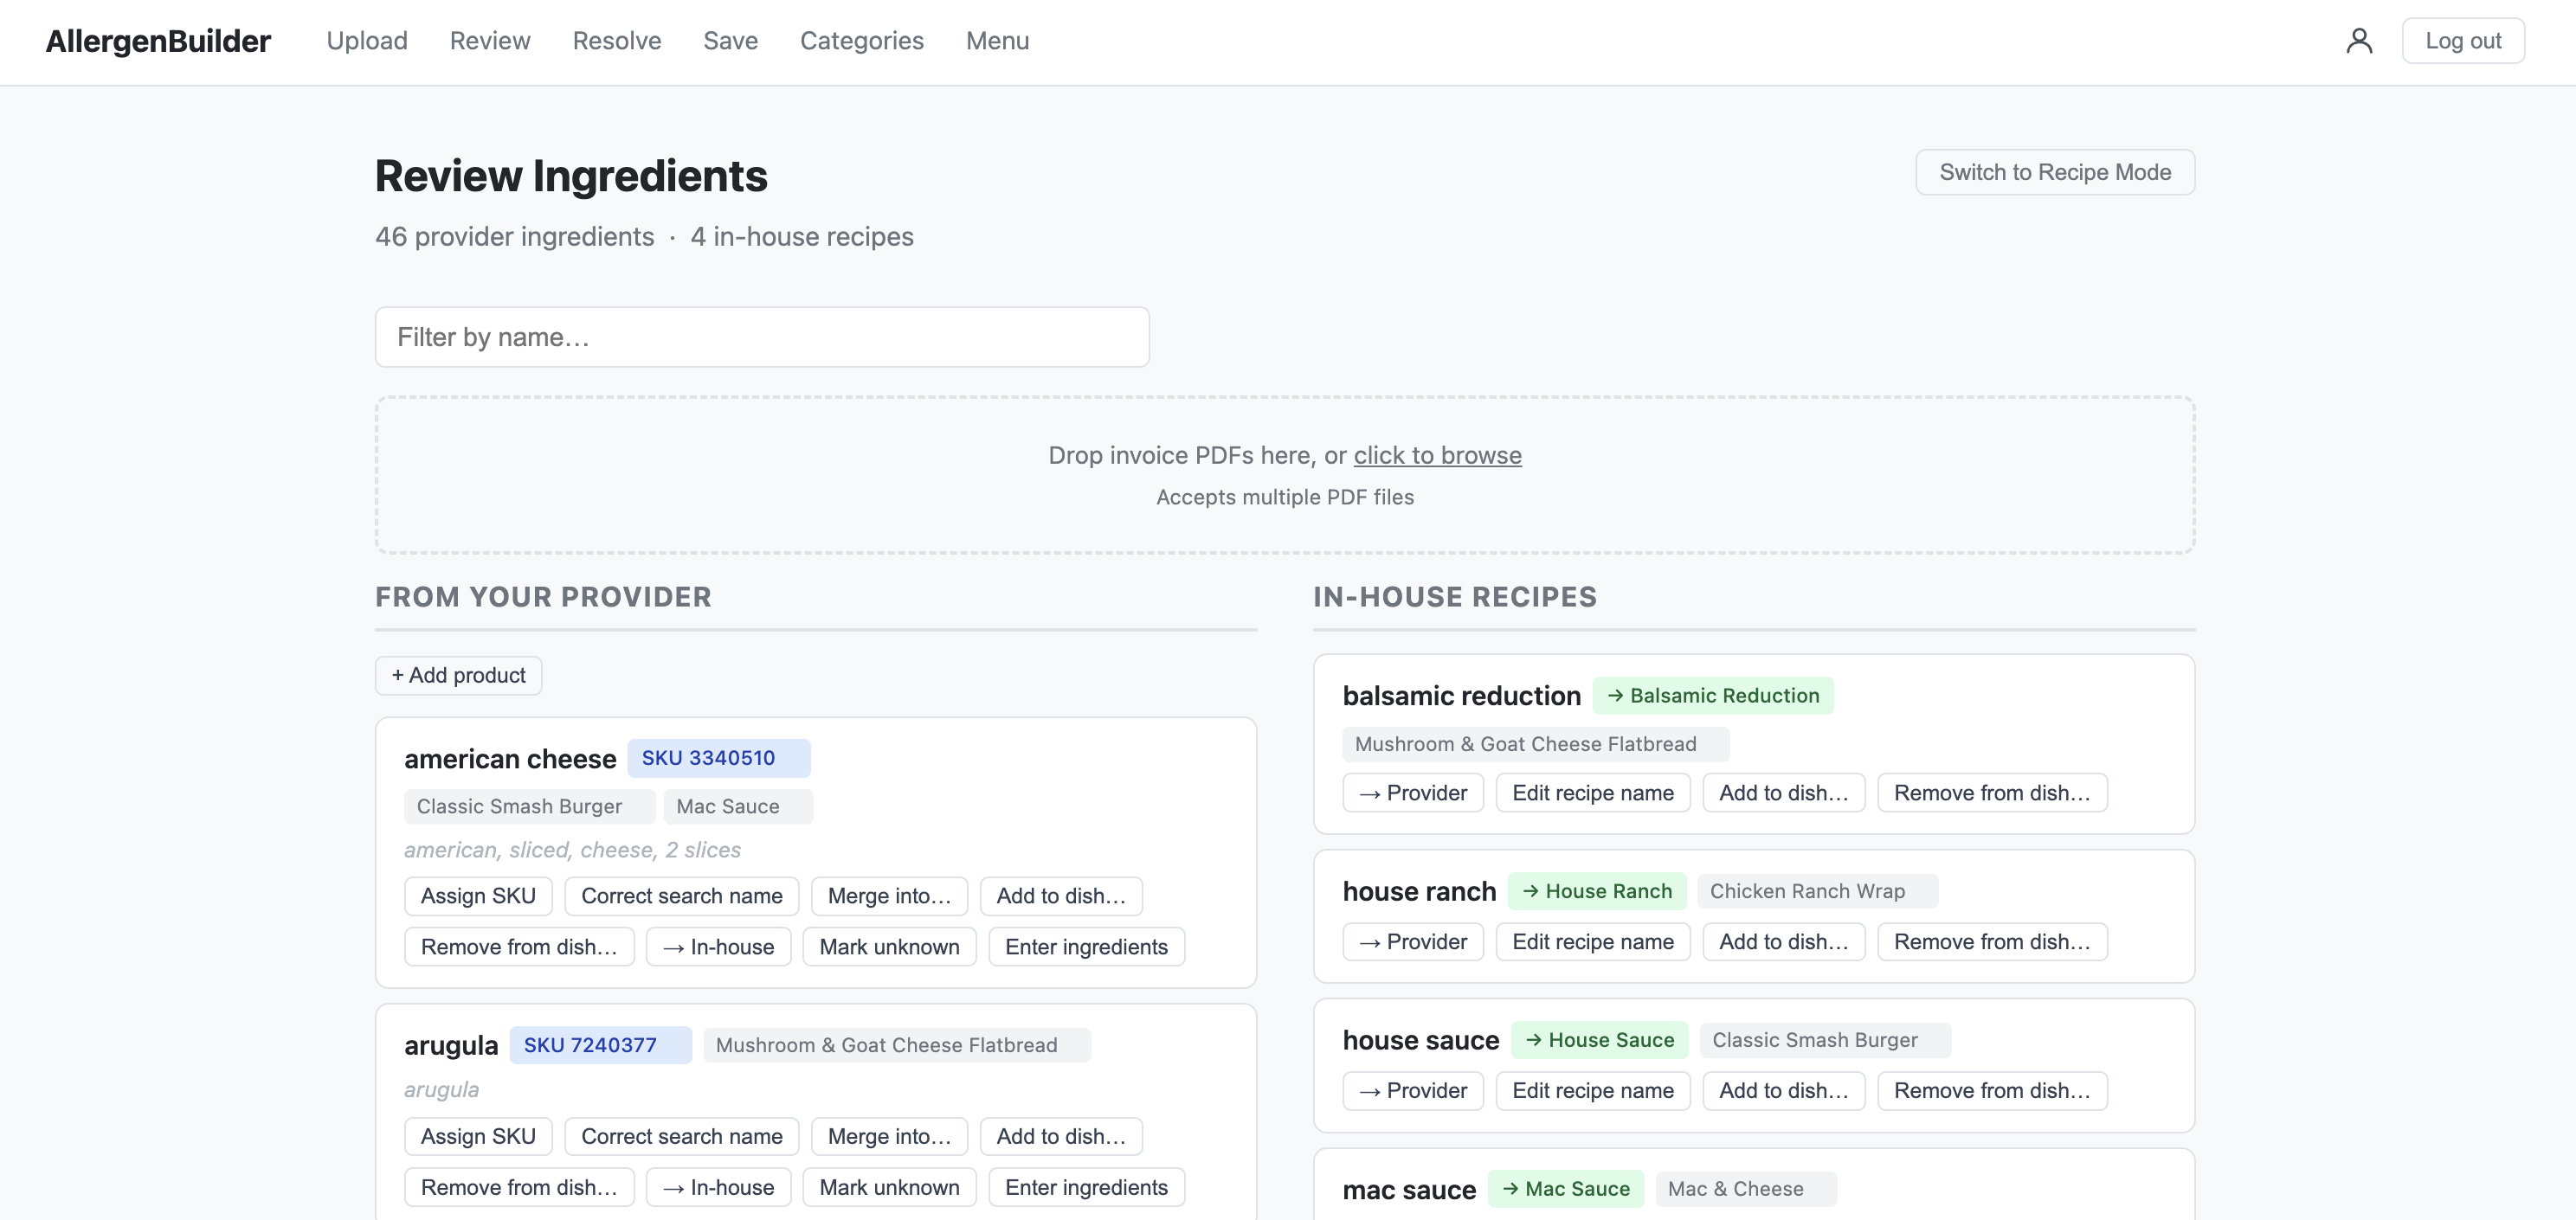Open Remove from dish… for house ranch
2576x1220 pixels.
coord(1992,942)
